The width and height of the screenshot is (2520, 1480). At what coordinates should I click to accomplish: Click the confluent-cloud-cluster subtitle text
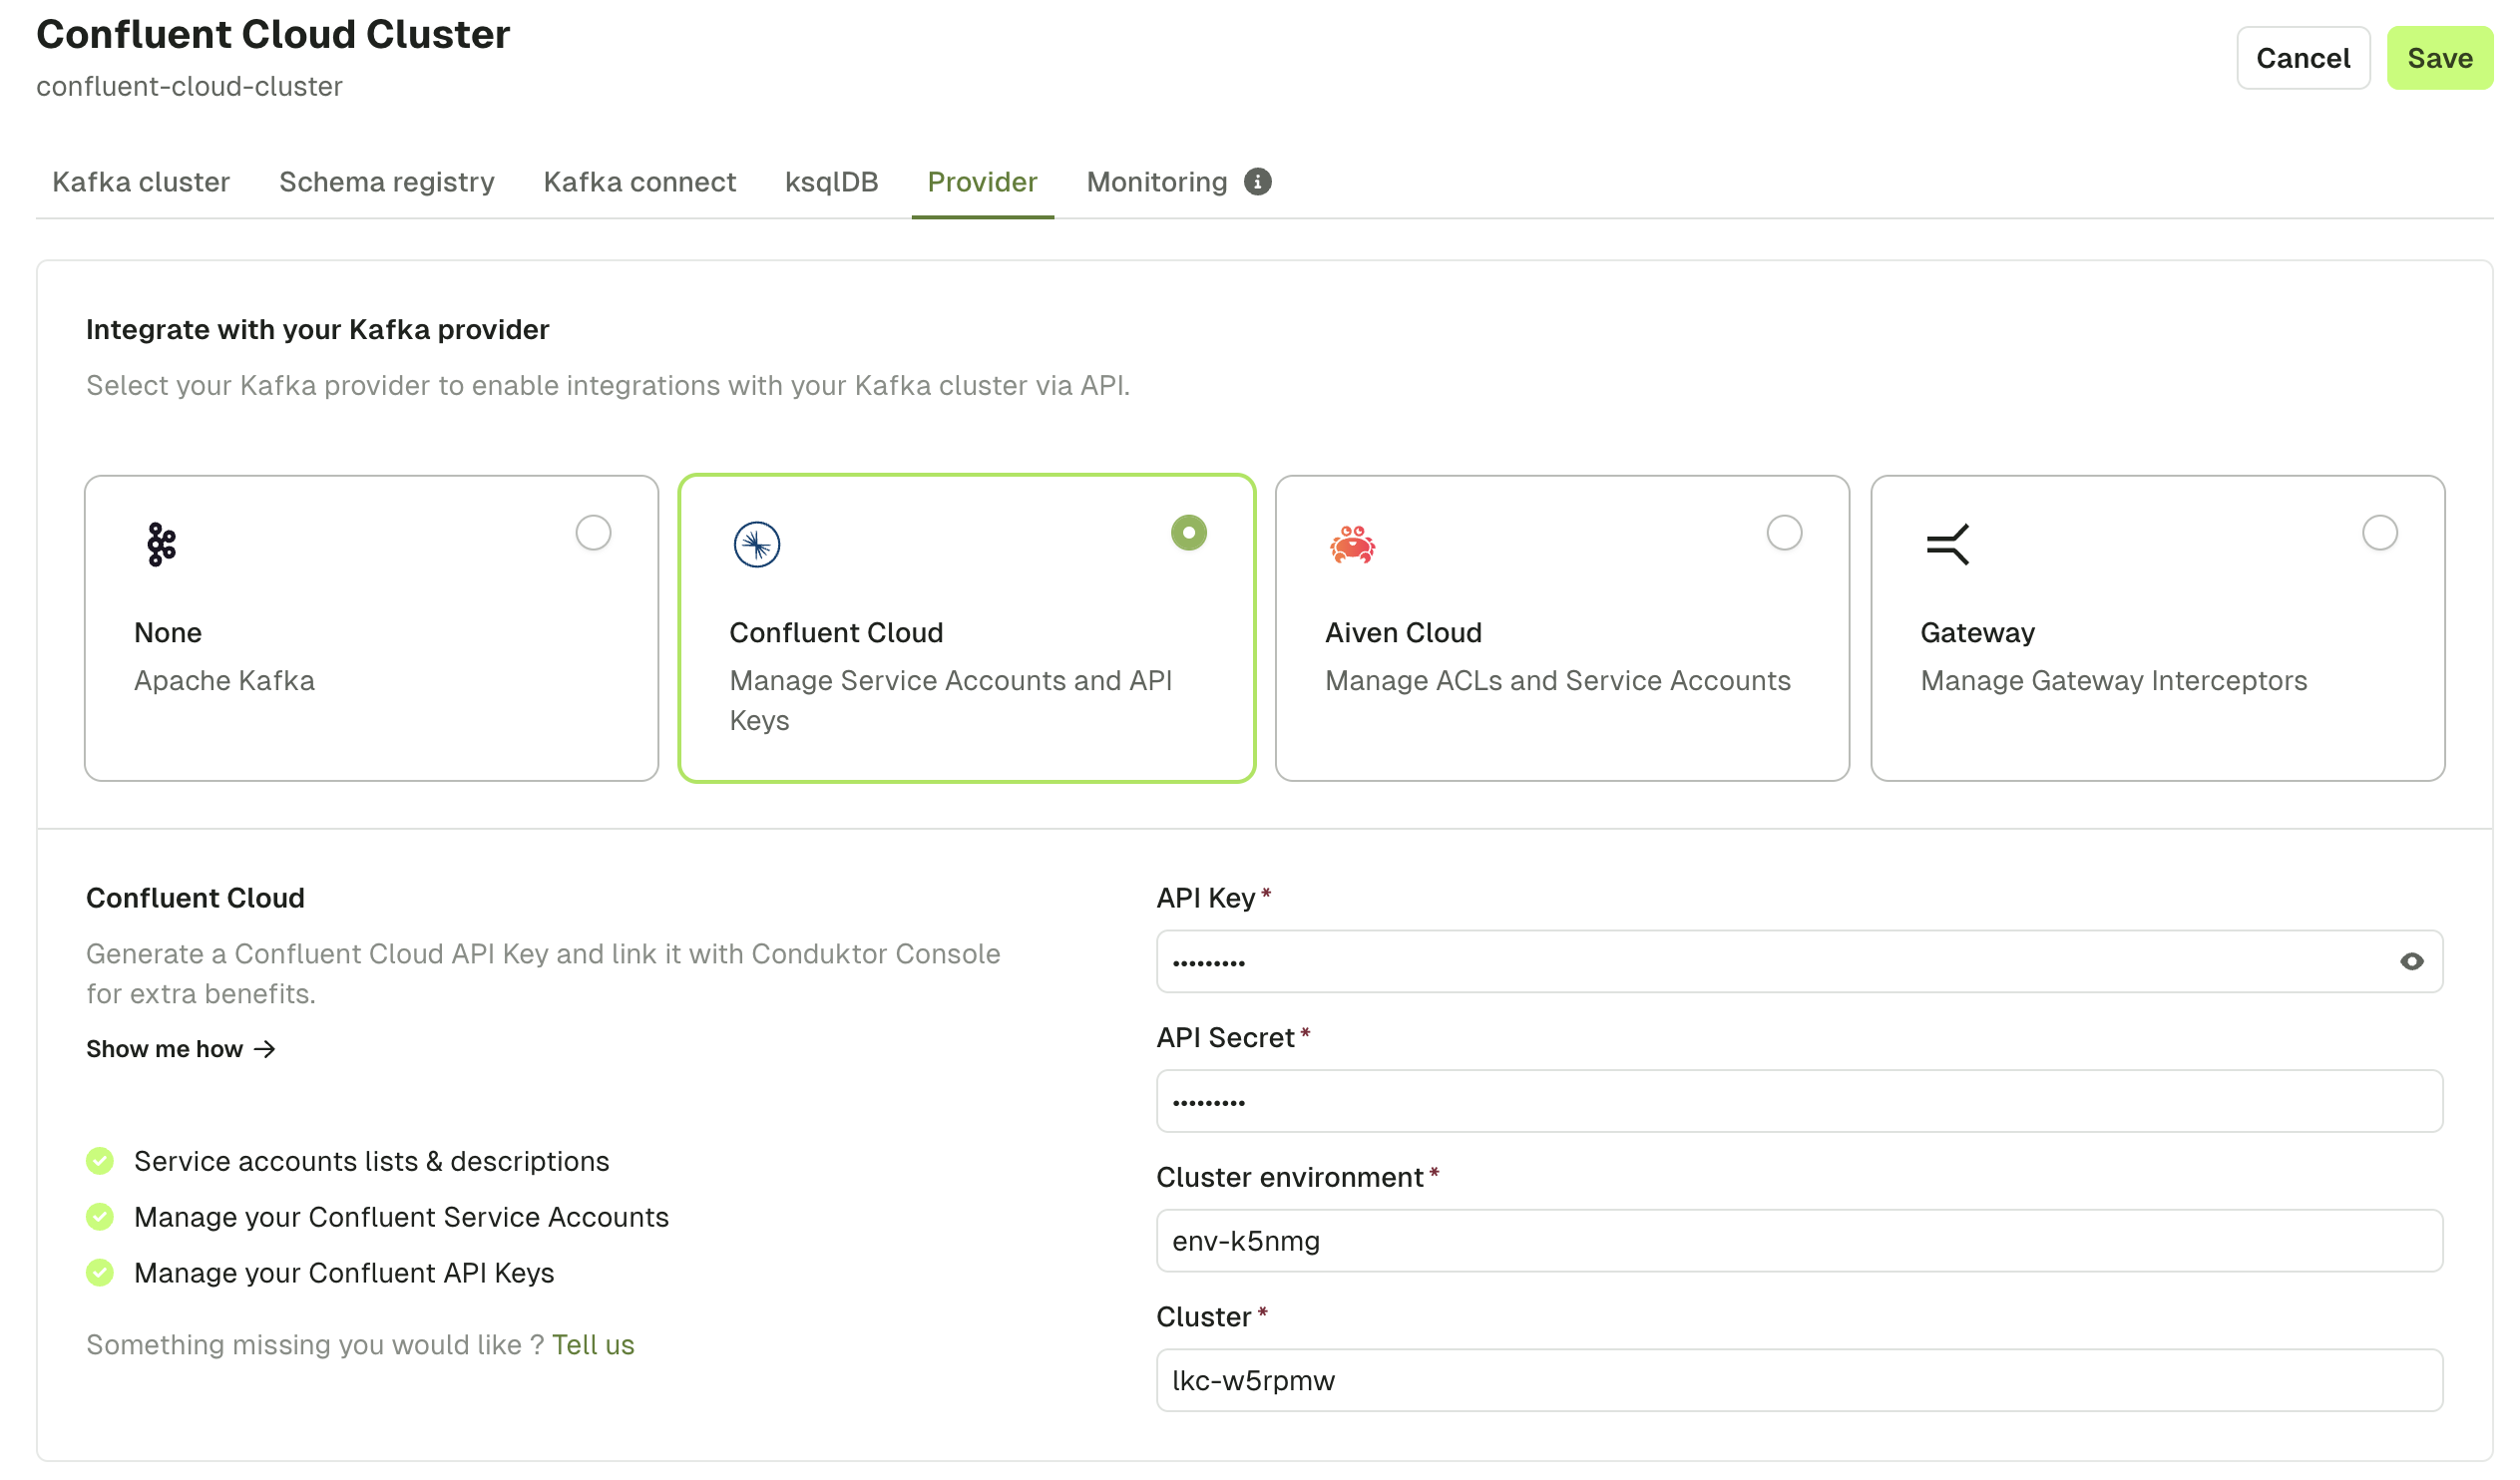click(x=189, y=86)
